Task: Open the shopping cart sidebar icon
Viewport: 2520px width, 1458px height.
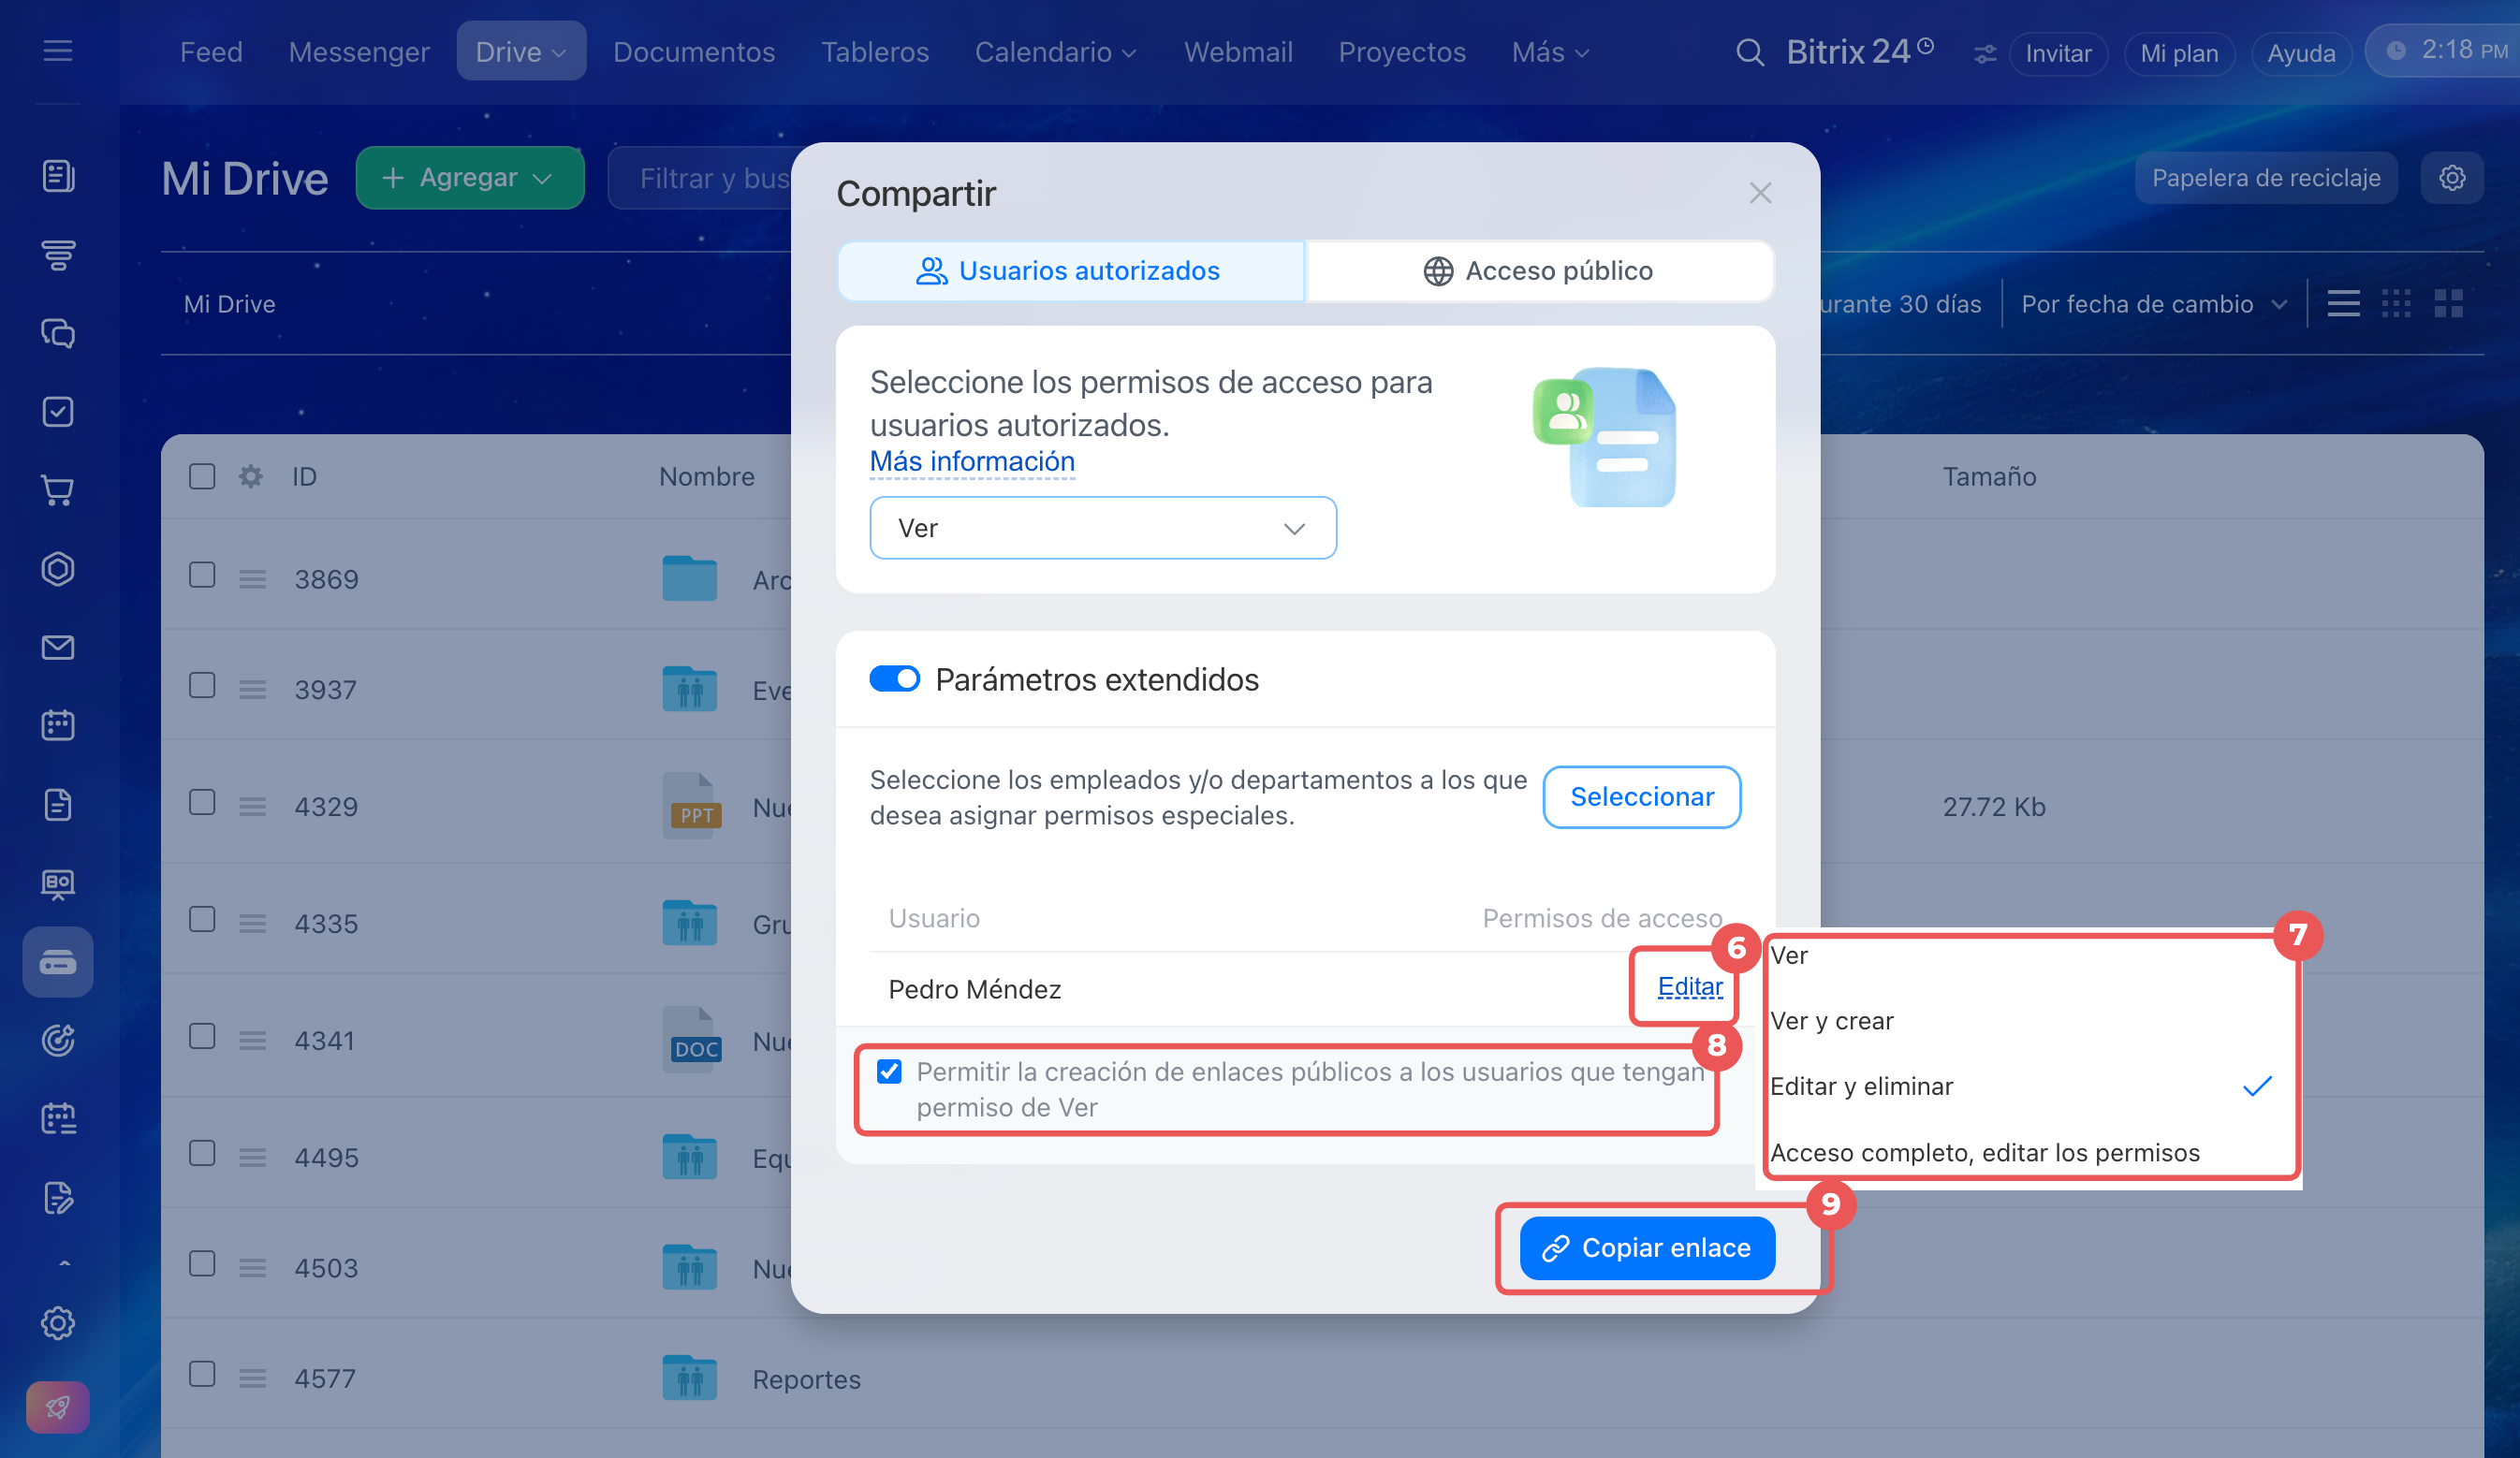Action: point(58,490)
